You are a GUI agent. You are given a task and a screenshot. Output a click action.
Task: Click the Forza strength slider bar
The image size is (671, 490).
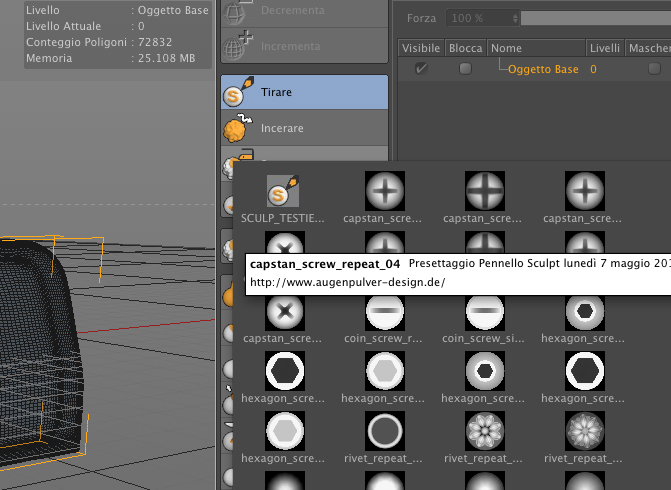click(x=596, y=18)
